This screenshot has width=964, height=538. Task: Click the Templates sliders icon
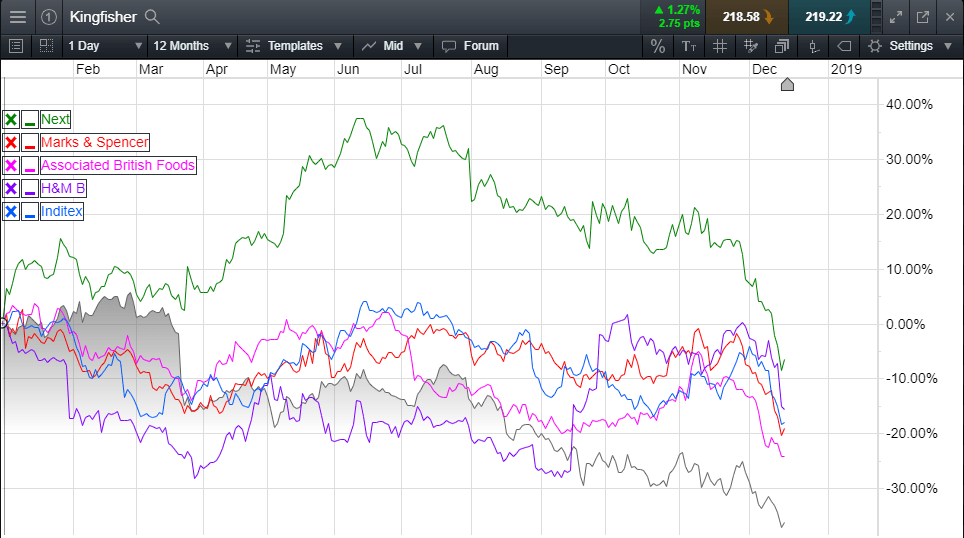pyautogui.click(x=253, y=46)
